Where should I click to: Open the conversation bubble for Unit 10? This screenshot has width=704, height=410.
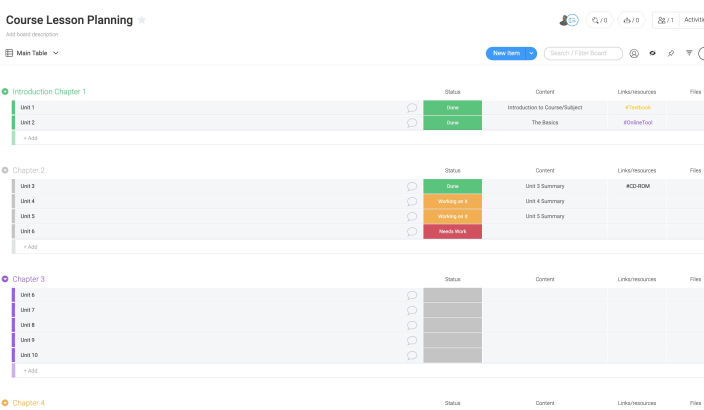(412, 355)
